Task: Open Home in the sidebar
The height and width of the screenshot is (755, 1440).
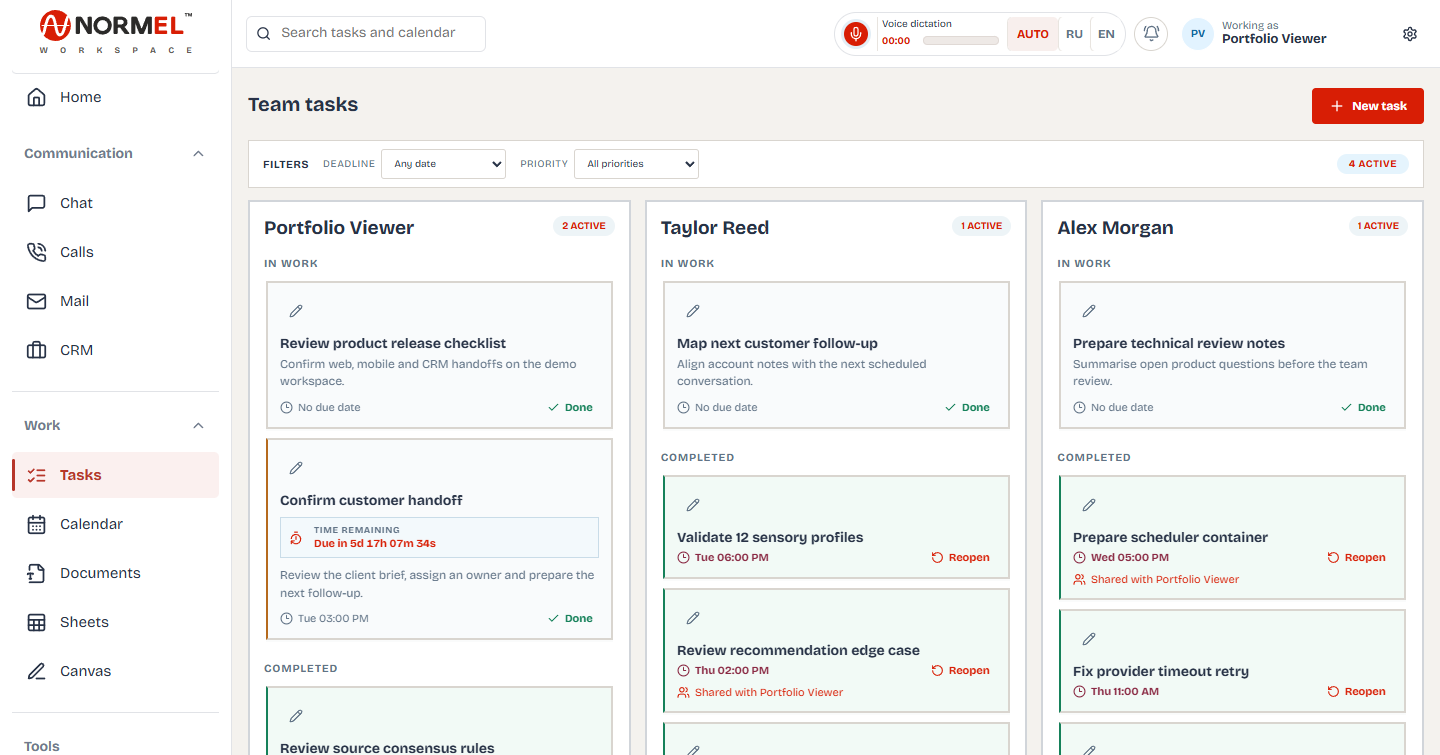Action: click(x=115, y=97)
